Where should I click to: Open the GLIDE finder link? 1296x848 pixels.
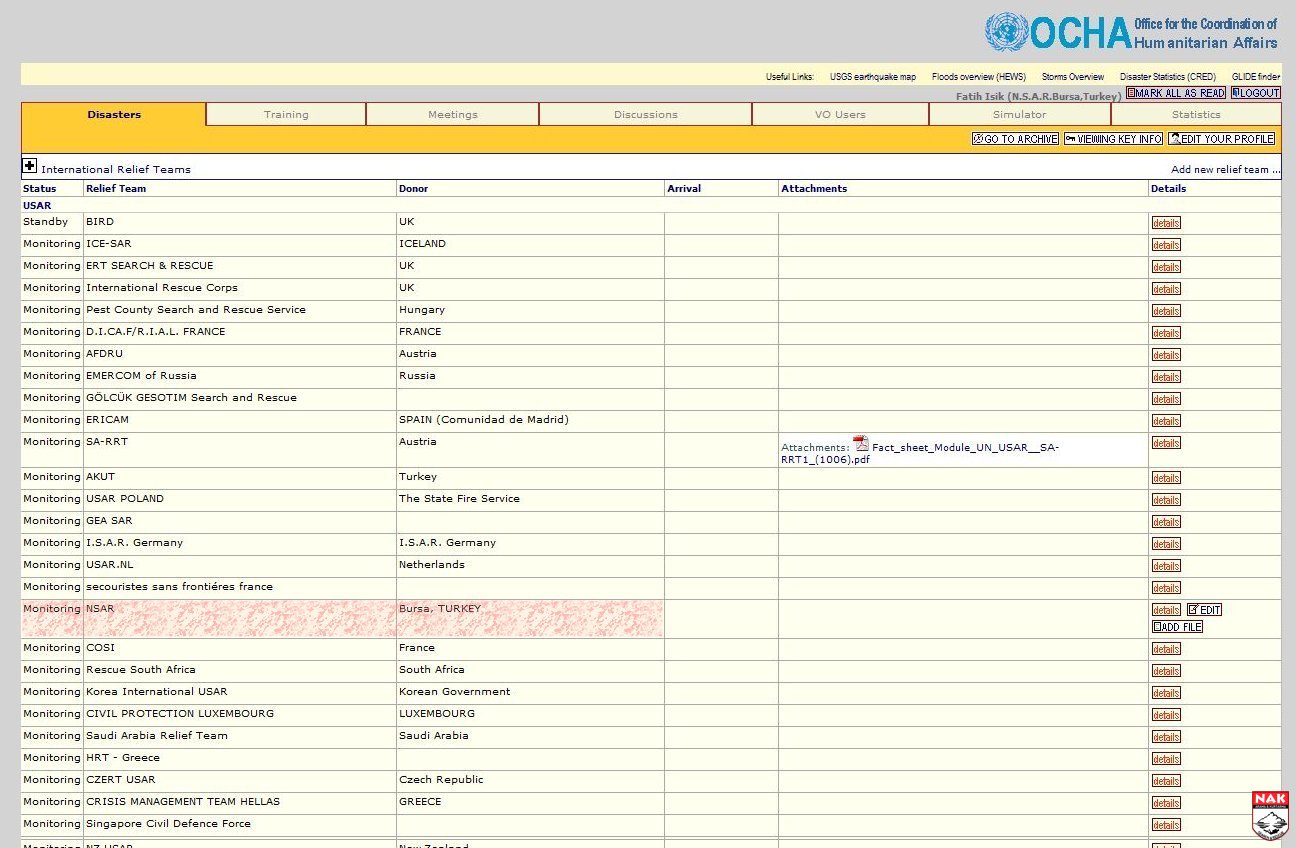[1256, 77]
